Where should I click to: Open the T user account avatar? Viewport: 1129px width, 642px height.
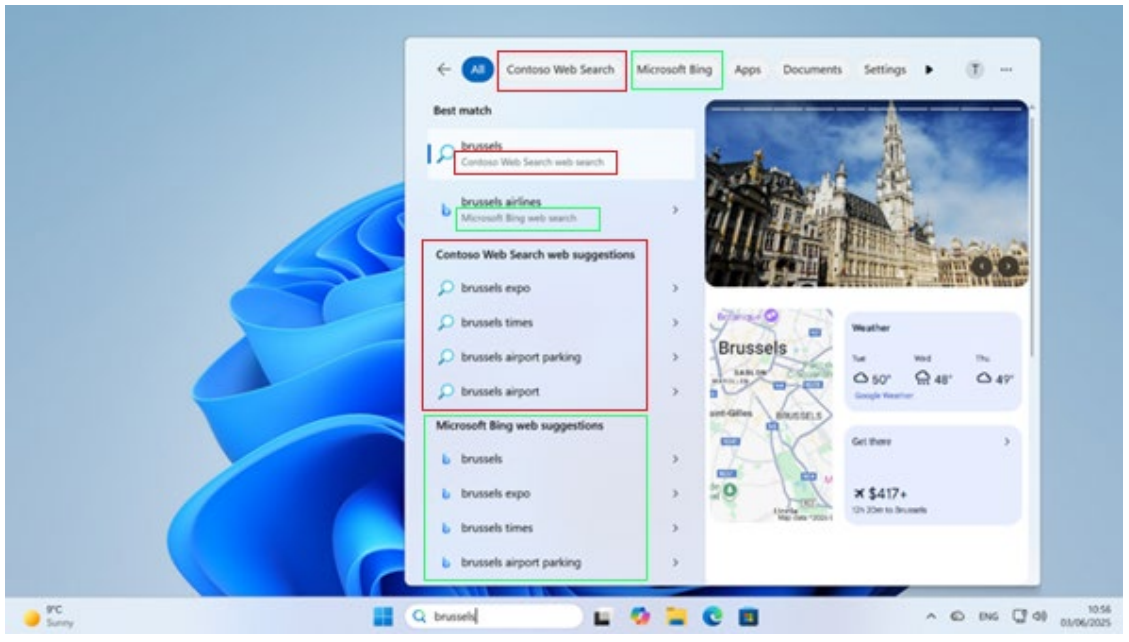(975, 69)
